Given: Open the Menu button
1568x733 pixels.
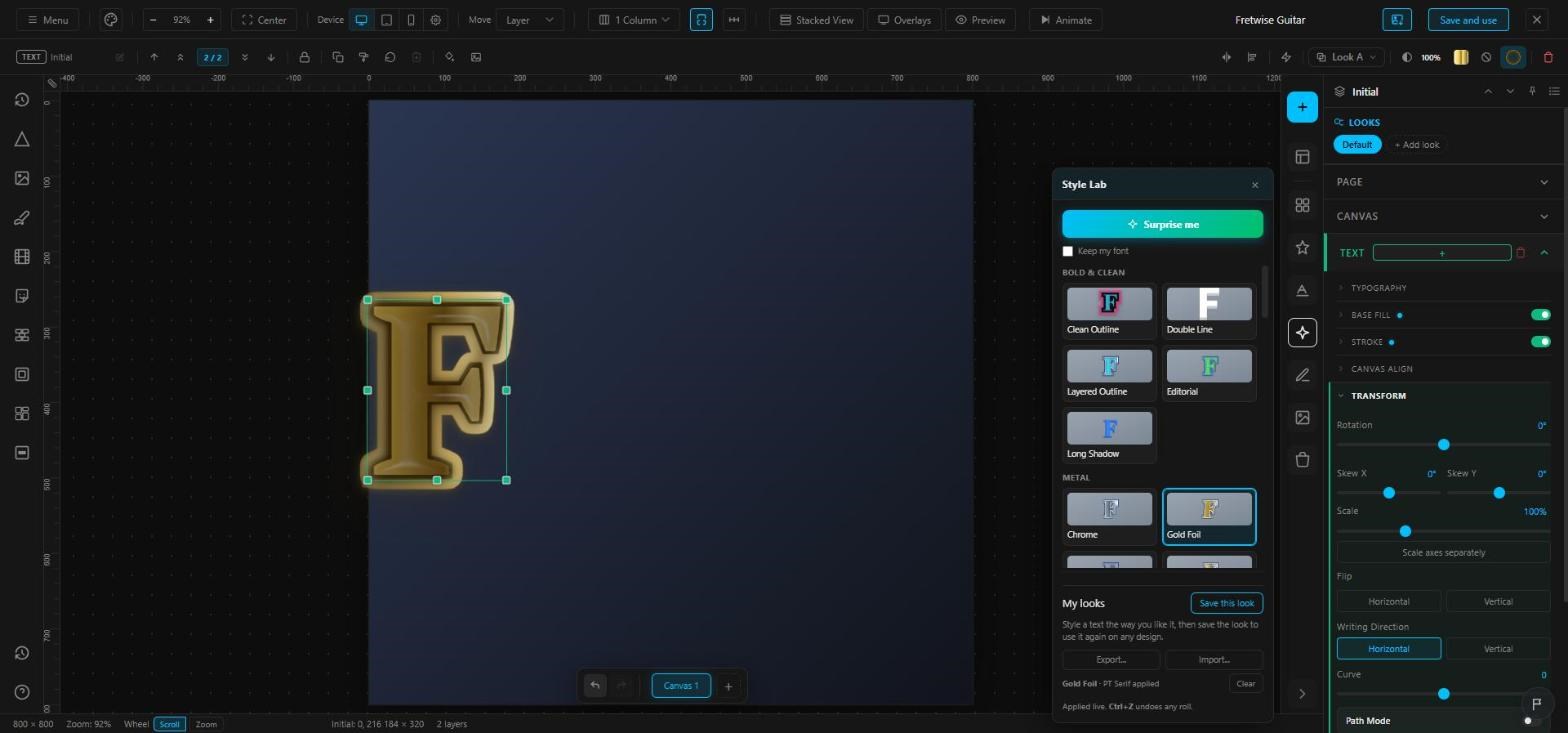Looking at the screenshot, I should tap(47, 20).
